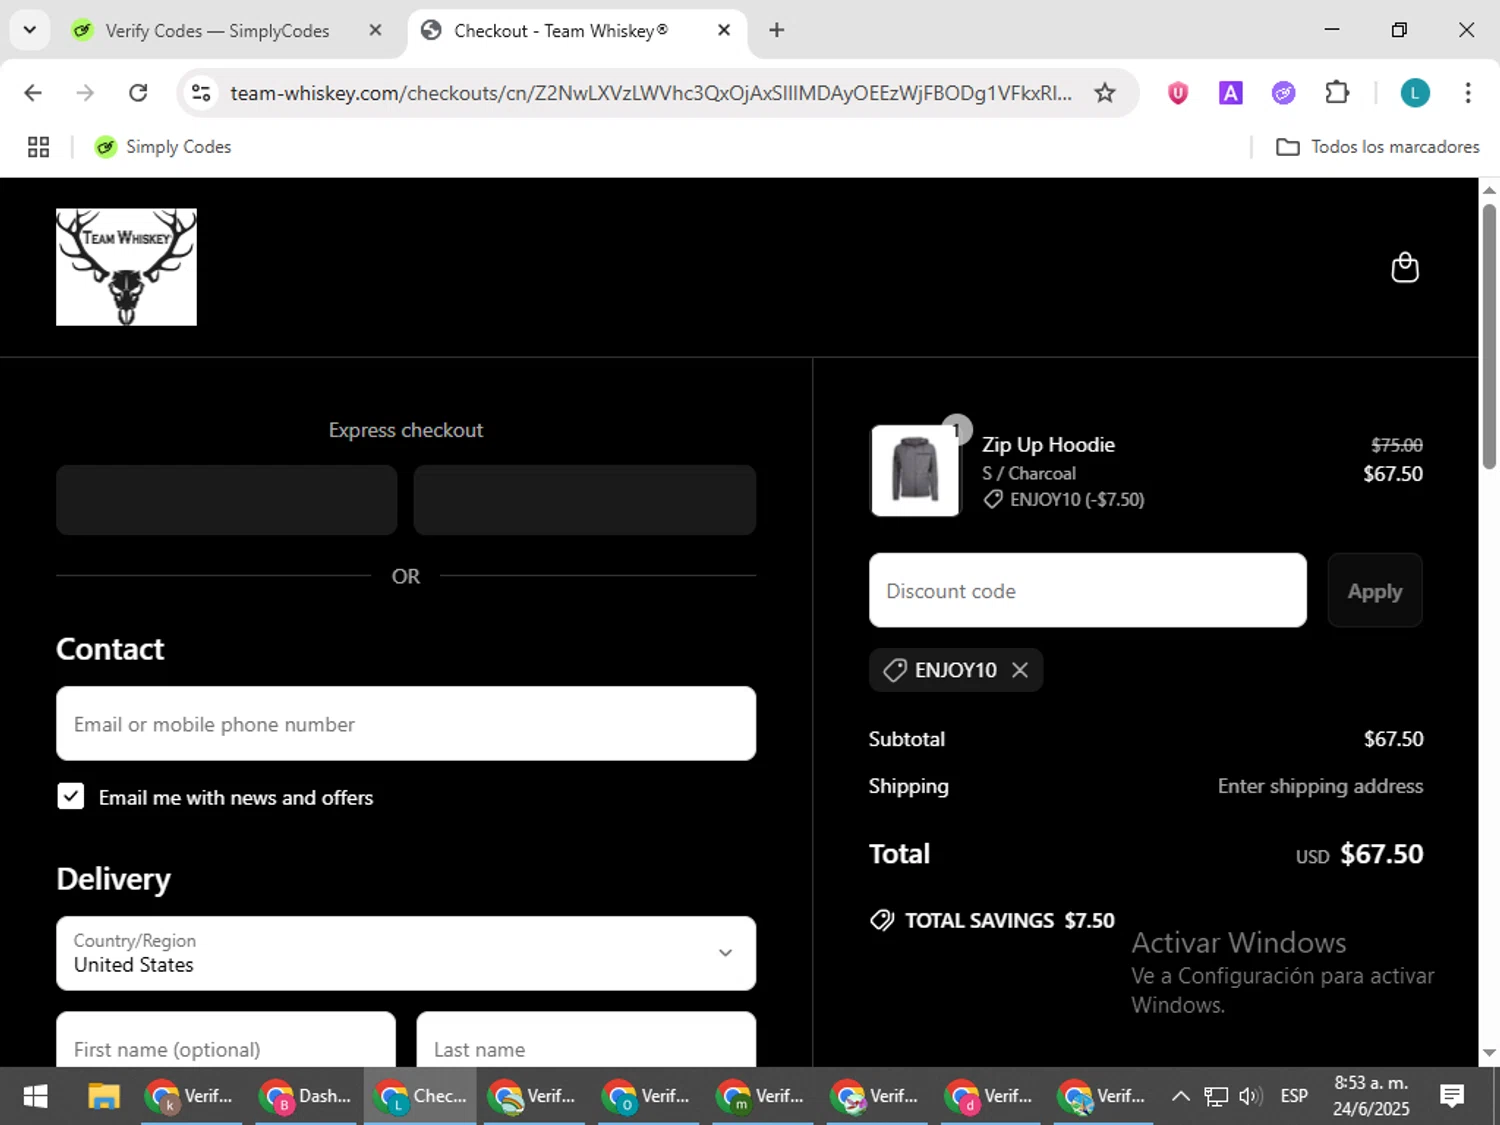Remove the ENJOY10 discount code

pos(1020,670)
